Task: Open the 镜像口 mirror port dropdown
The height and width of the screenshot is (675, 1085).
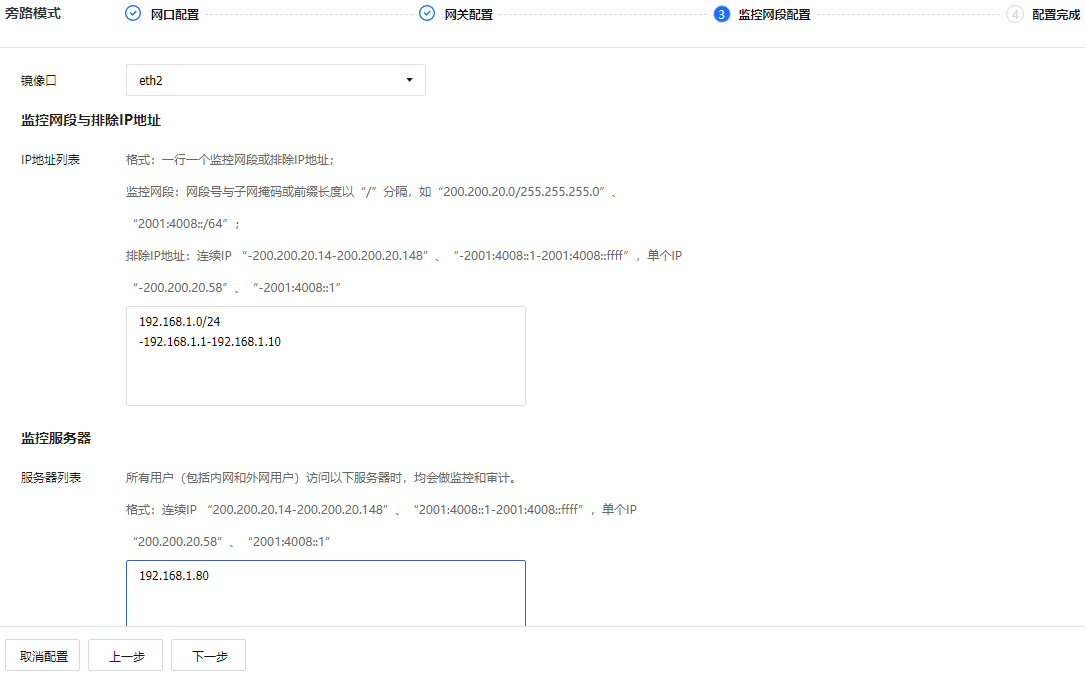Action: click(x=275, y=79)
